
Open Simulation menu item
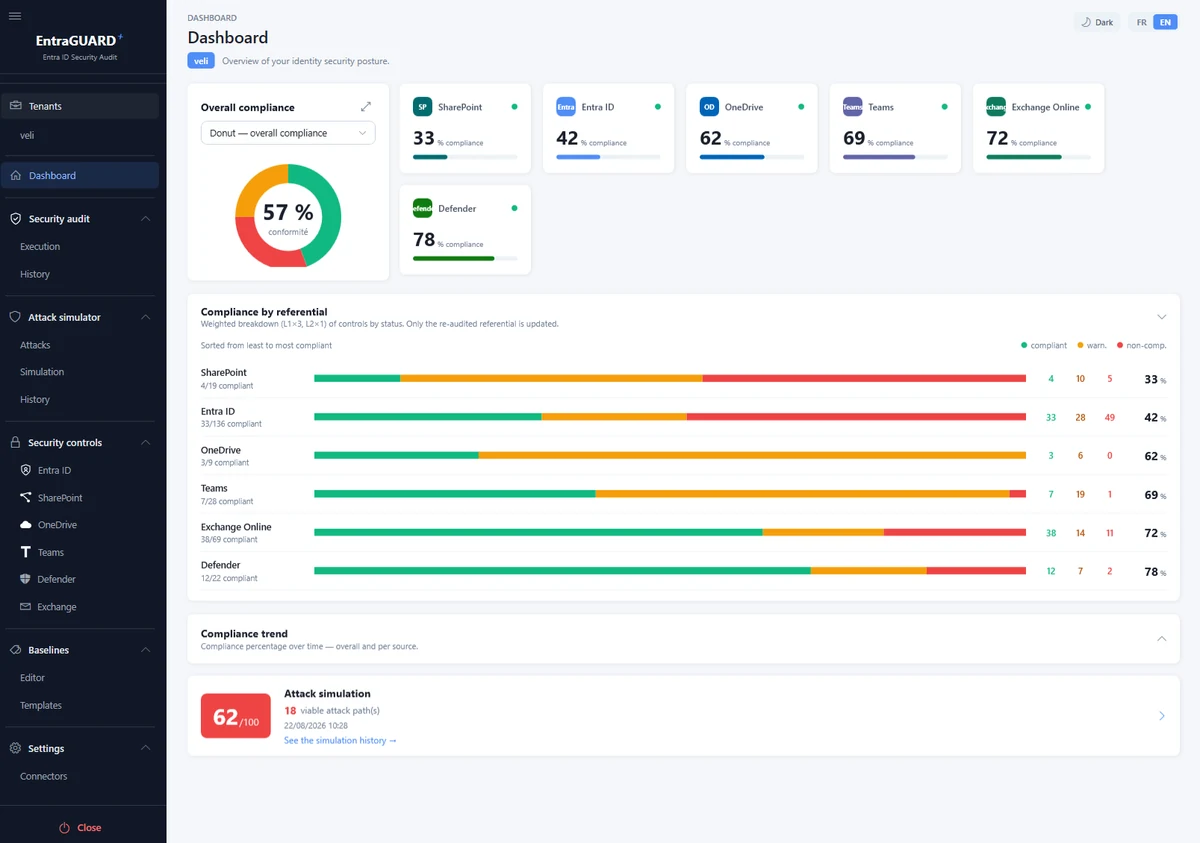(x=42, y=372)
